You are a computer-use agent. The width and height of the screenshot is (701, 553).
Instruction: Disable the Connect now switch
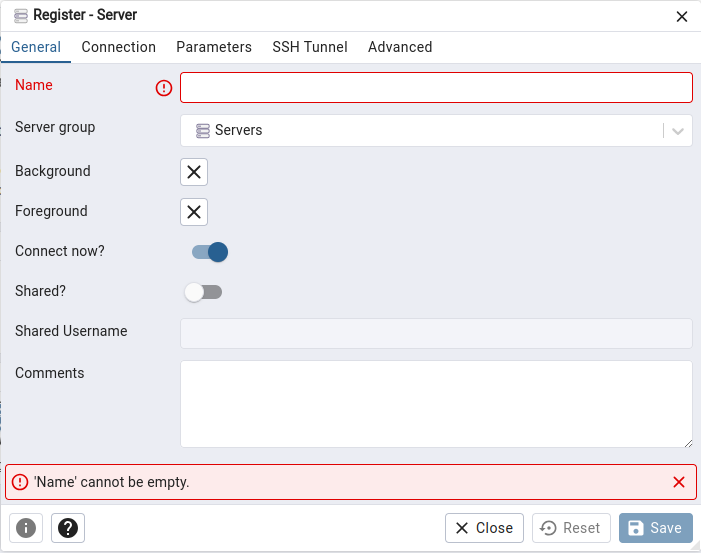click(210, 252)
